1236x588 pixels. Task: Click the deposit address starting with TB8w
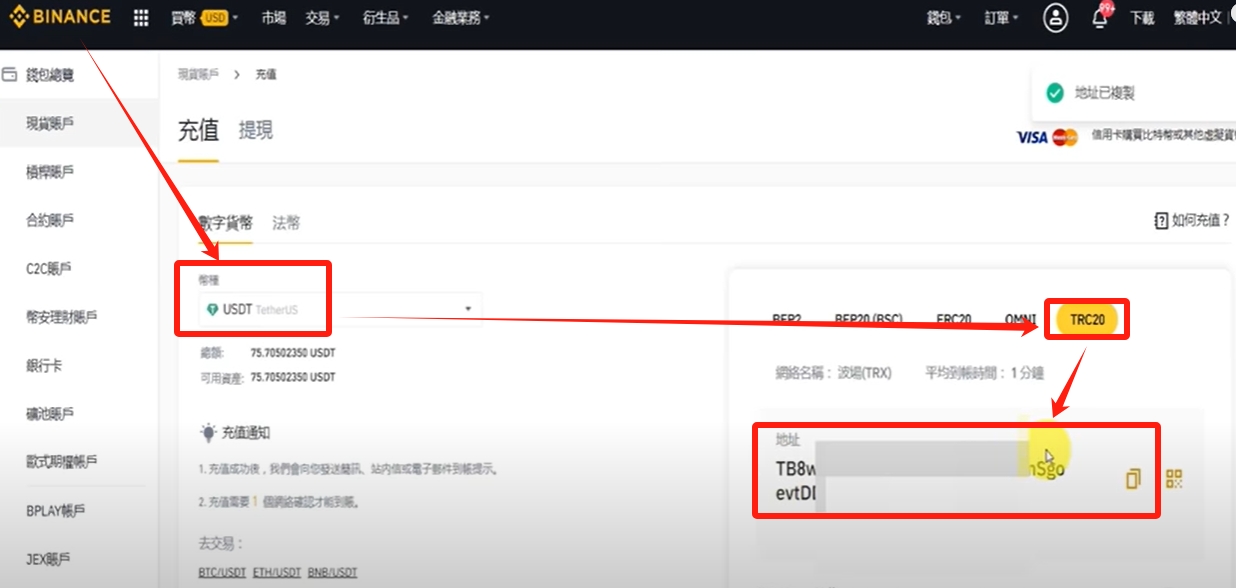(x=921, y=480)
